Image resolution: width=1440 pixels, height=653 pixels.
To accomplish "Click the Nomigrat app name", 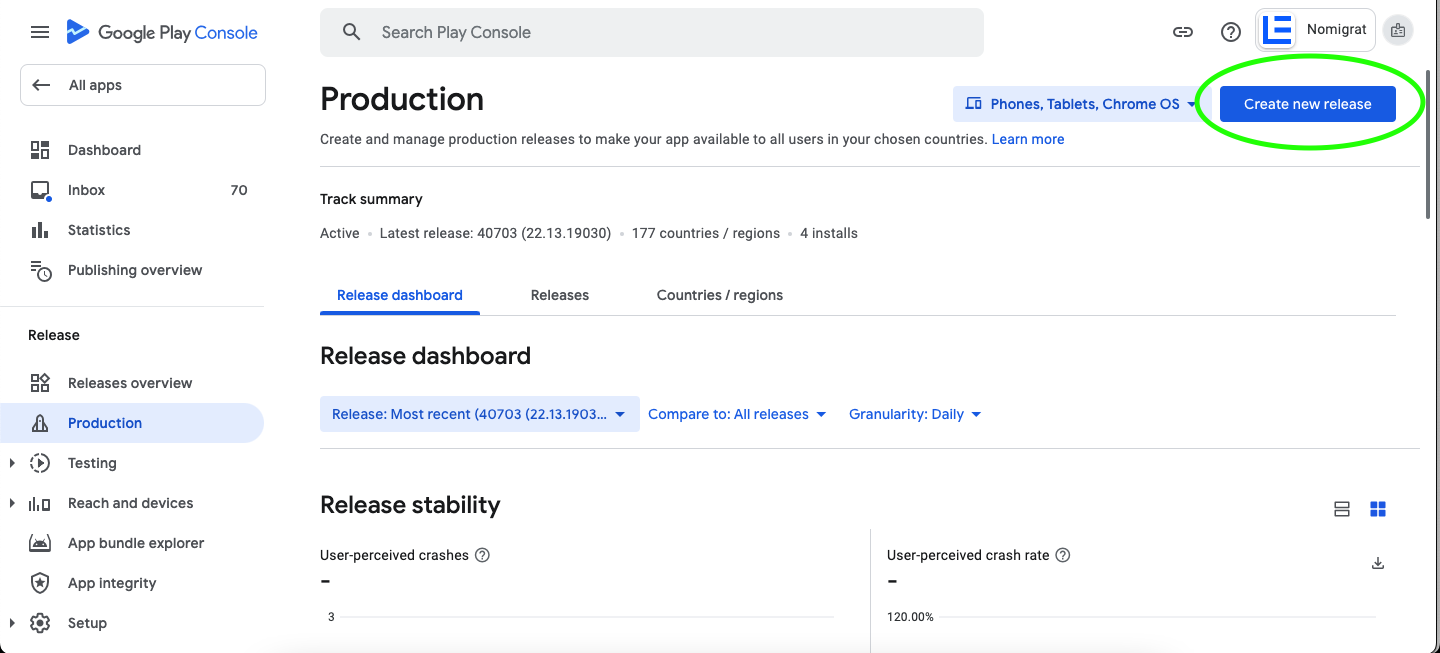I will [1336, 30].
